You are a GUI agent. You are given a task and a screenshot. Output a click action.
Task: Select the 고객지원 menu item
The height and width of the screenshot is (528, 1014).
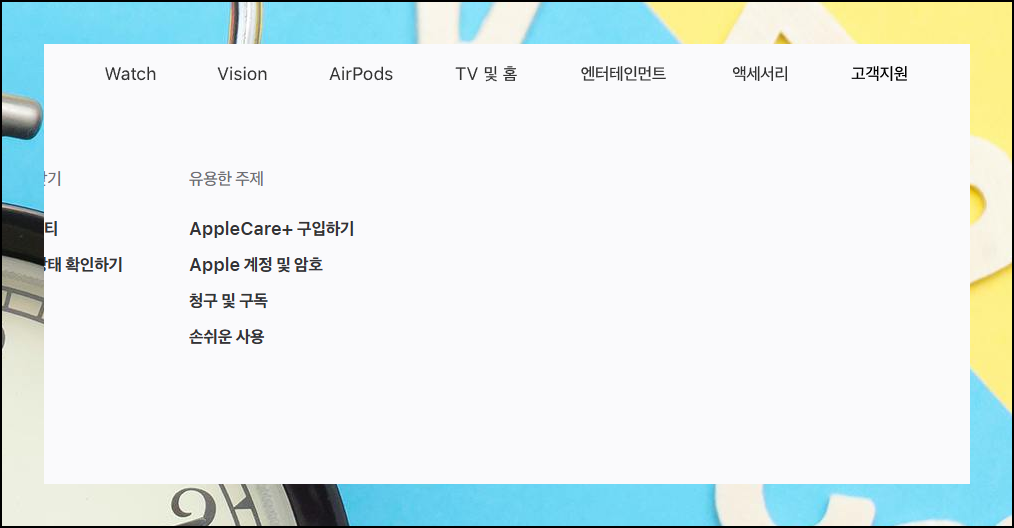(x=879, y=74)
